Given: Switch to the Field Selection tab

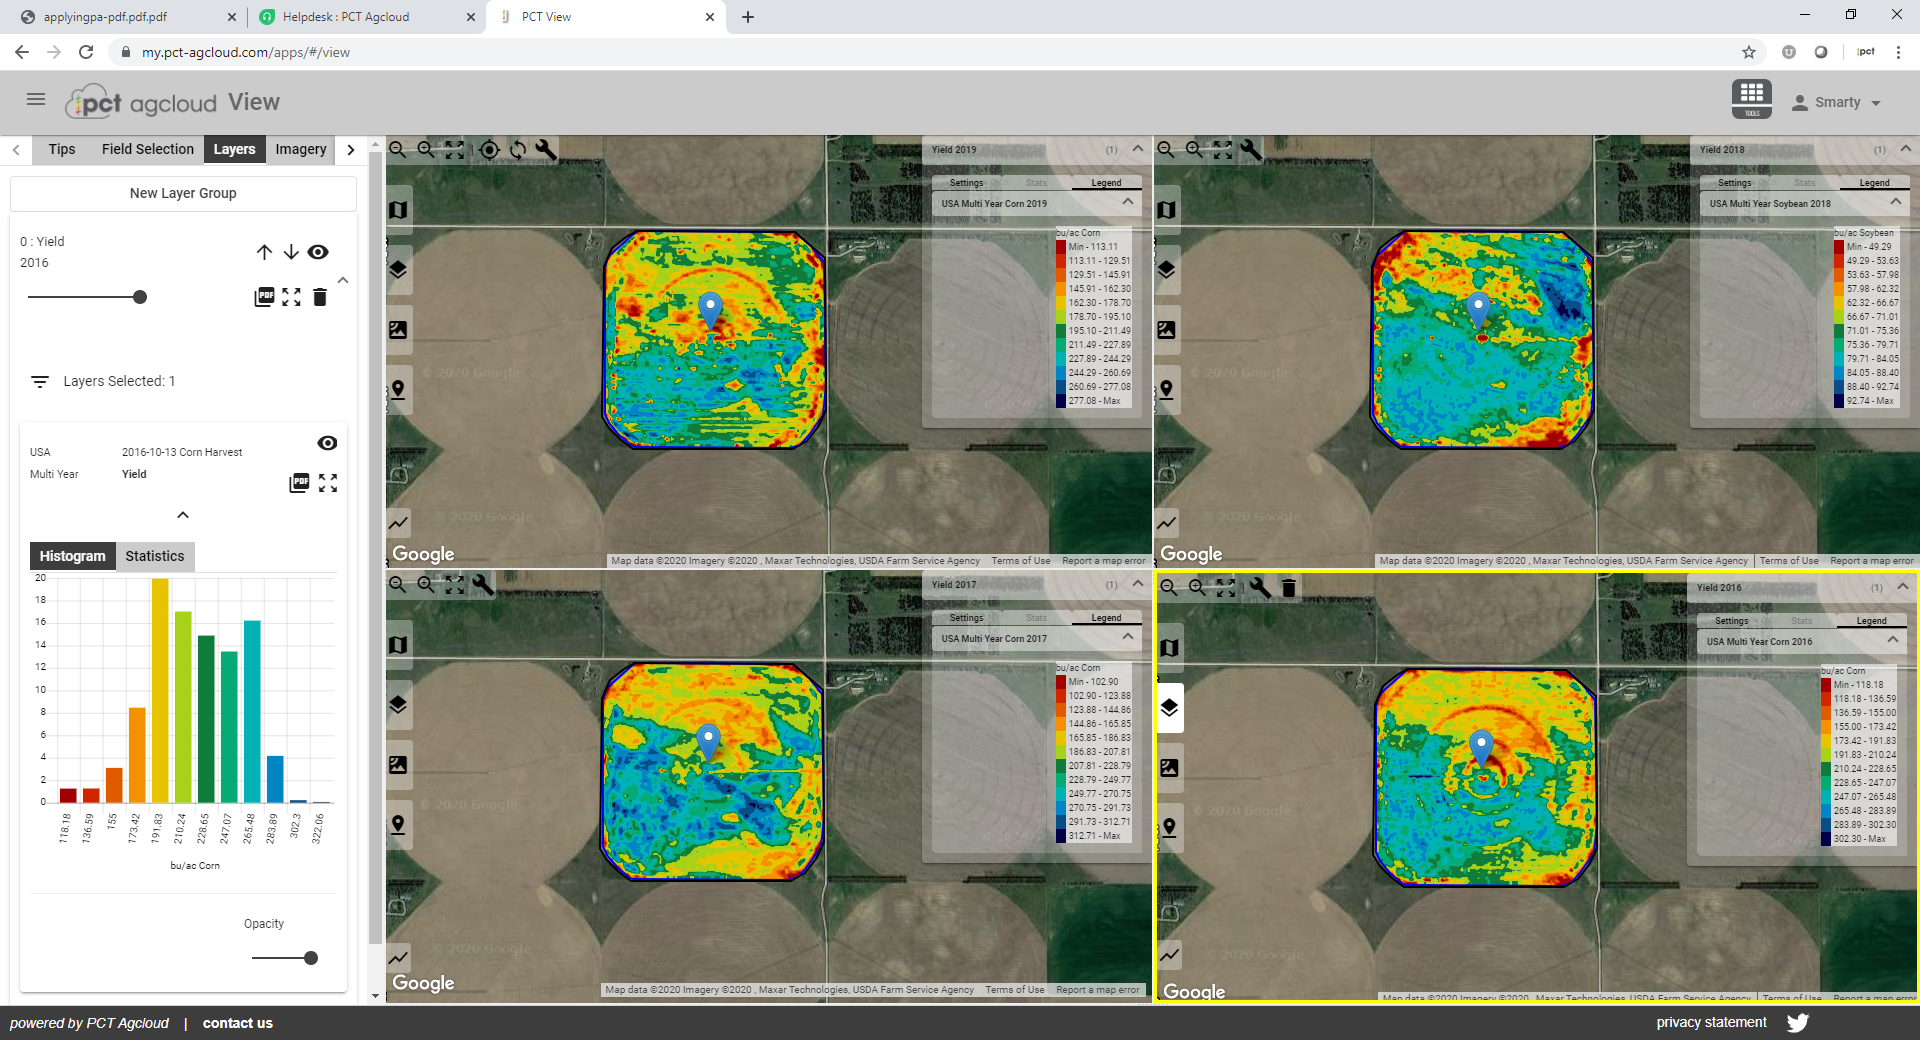Looking at the screenshot, I should coord(148,149).
